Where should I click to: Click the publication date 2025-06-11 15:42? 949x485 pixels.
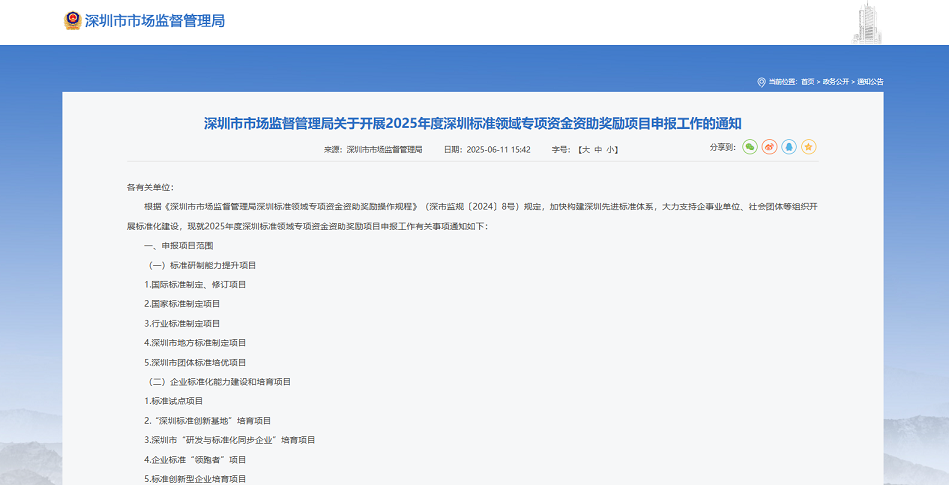pos(499,149)
